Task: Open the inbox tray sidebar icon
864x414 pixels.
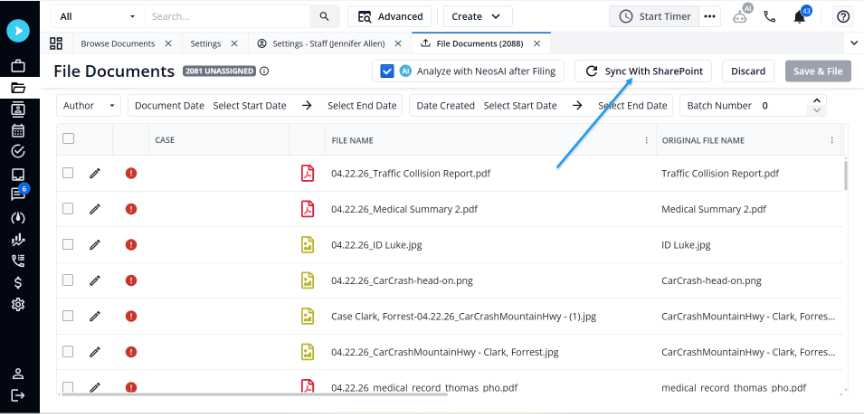Action: (x=18, y=175)
